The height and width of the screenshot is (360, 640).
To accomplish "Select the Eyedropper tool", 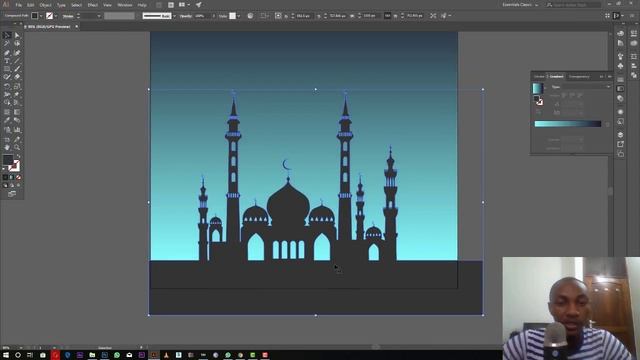I will [x=7, y=120].
